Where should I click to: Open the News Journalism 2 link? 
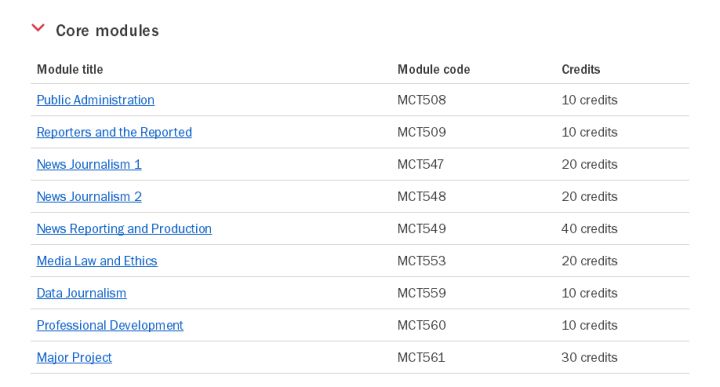click(x=89, y=196)
